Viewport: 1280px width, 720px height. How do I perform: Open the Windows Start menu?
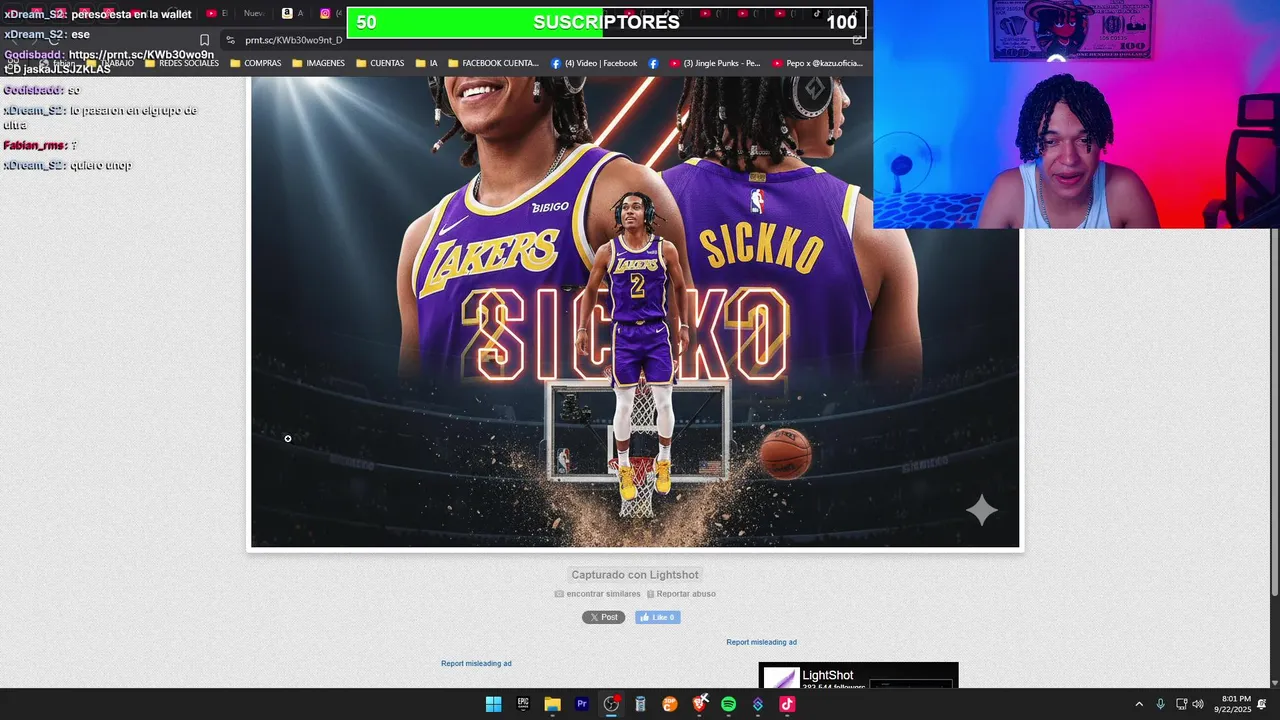pyautogui.click(x=493, y=704)
